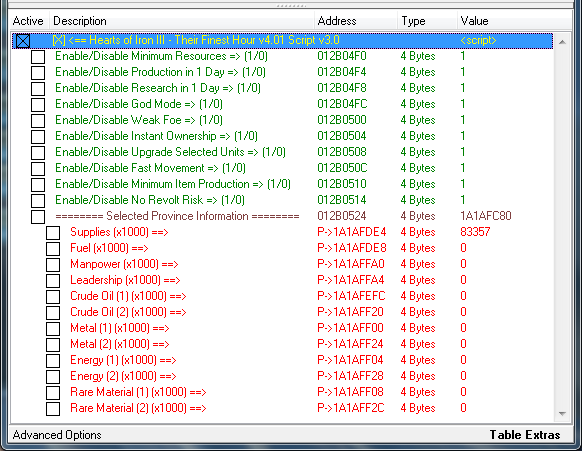Click Supplies value 83357
This screenshot has width=582, height=451.
(x=475, y=232)
